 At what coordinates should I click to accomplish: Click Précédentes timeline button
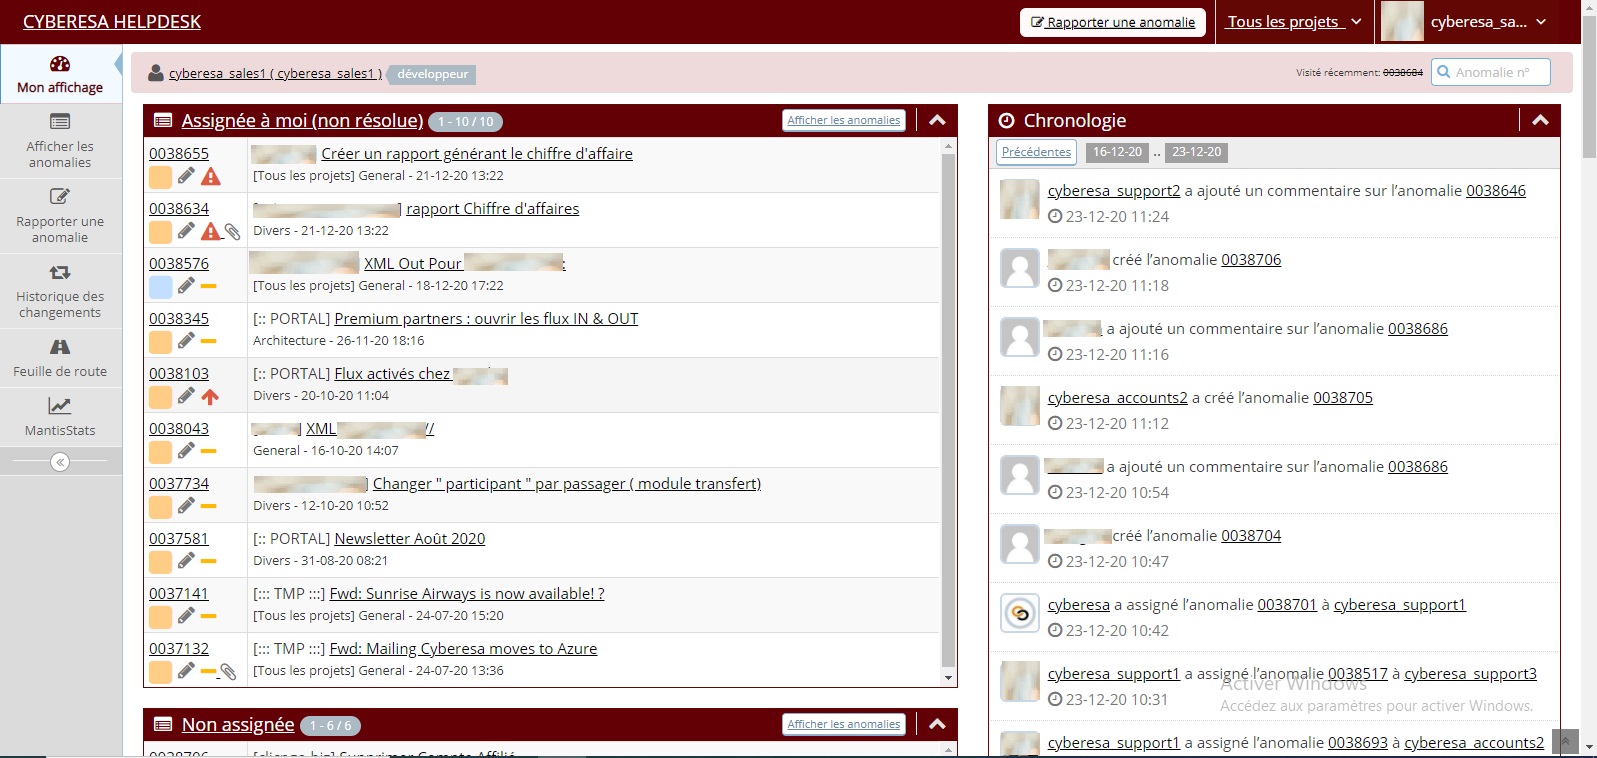point(1036,152)
